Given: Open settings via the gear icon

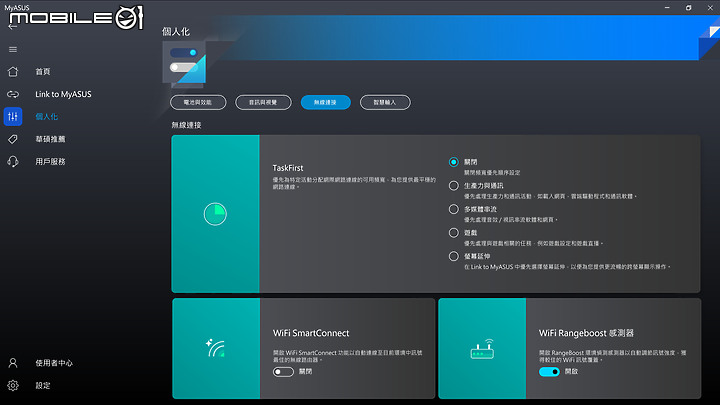Looking at the screenshot, I should click(x=13, y=385).
